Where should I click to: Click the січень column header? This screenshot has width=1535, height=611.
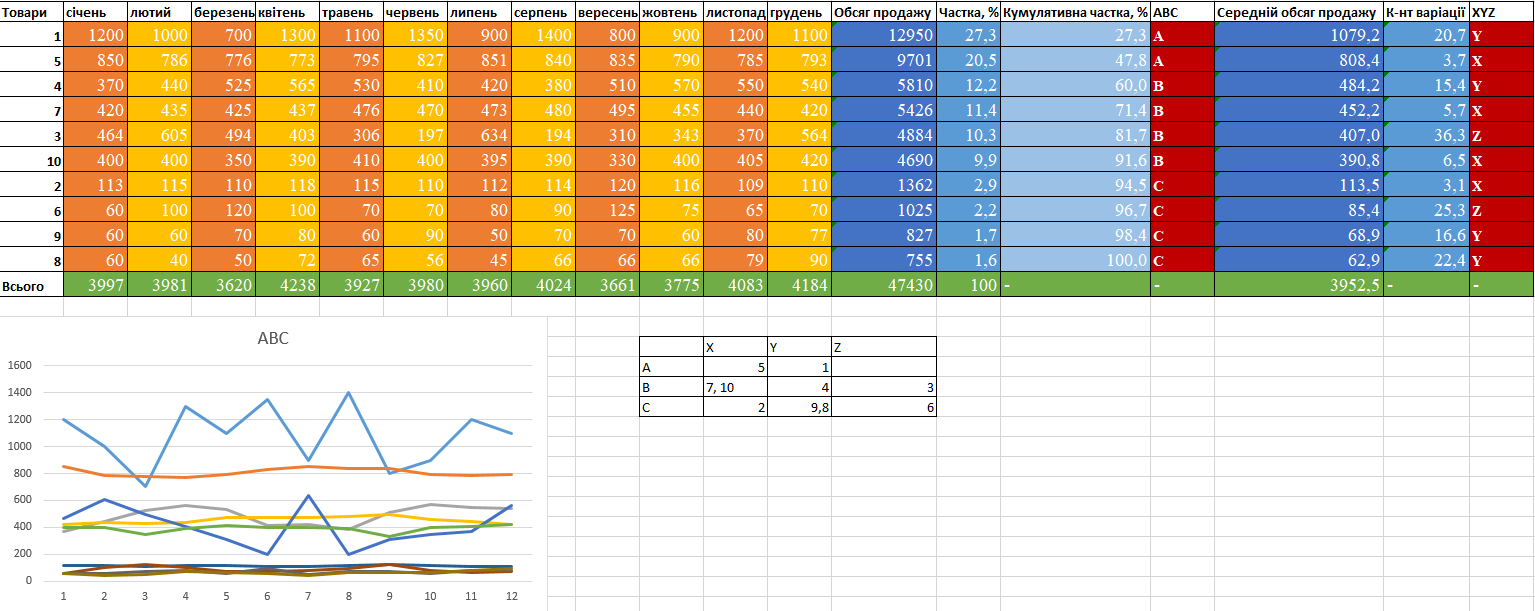tap(95, 12)
